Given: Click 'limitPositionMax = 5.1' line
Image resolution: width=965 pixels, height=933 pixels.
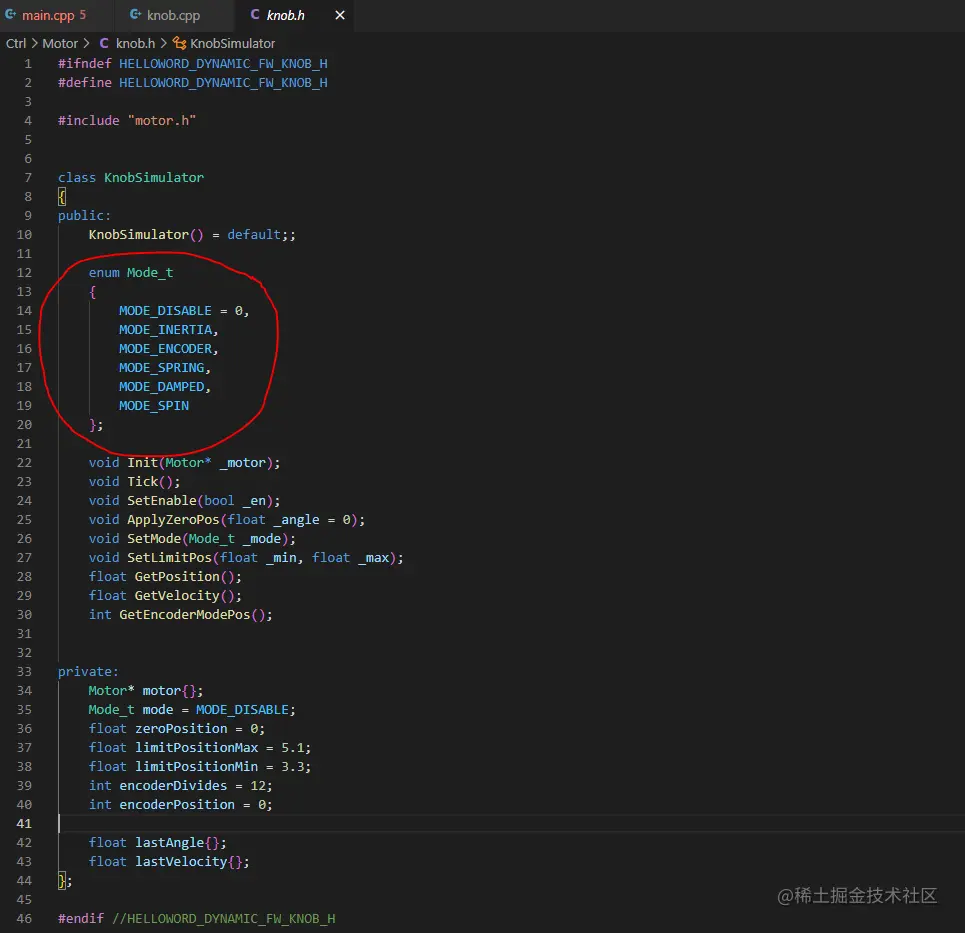Looking at the screenshot, I should 200,748.
